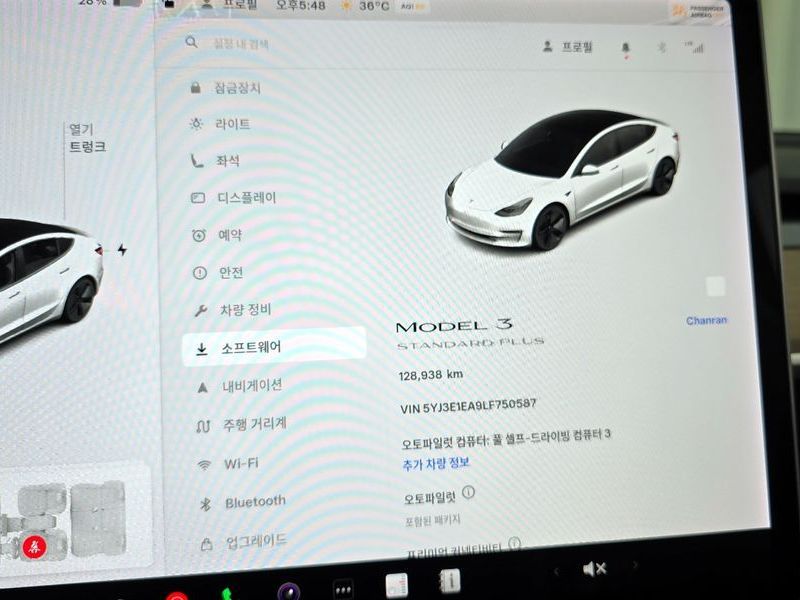Screen dimensions: 800x600
Task: Open the purple camera app in dock
Action: (x=288, y=591)
